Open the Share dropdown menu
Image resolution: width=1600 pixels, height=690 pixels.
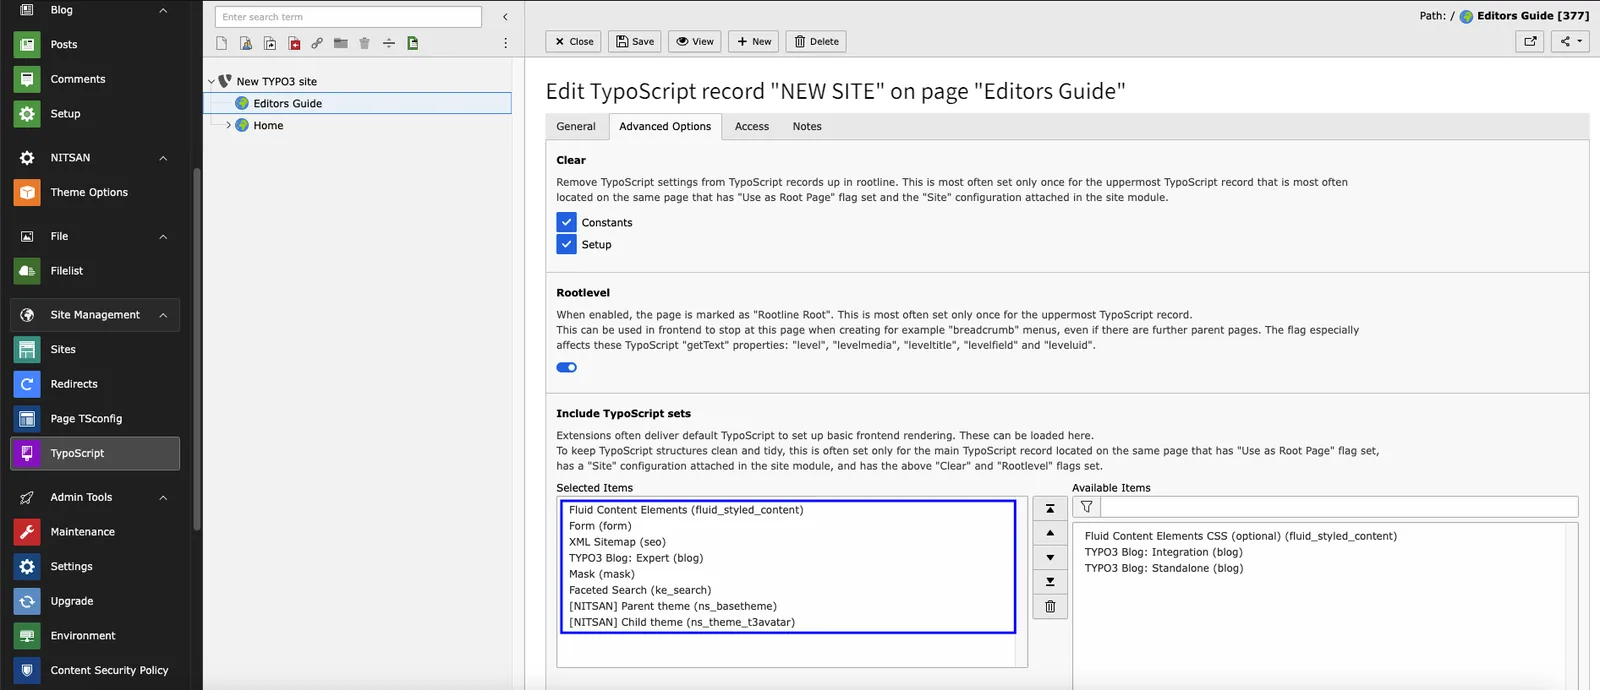point(1570,41)
